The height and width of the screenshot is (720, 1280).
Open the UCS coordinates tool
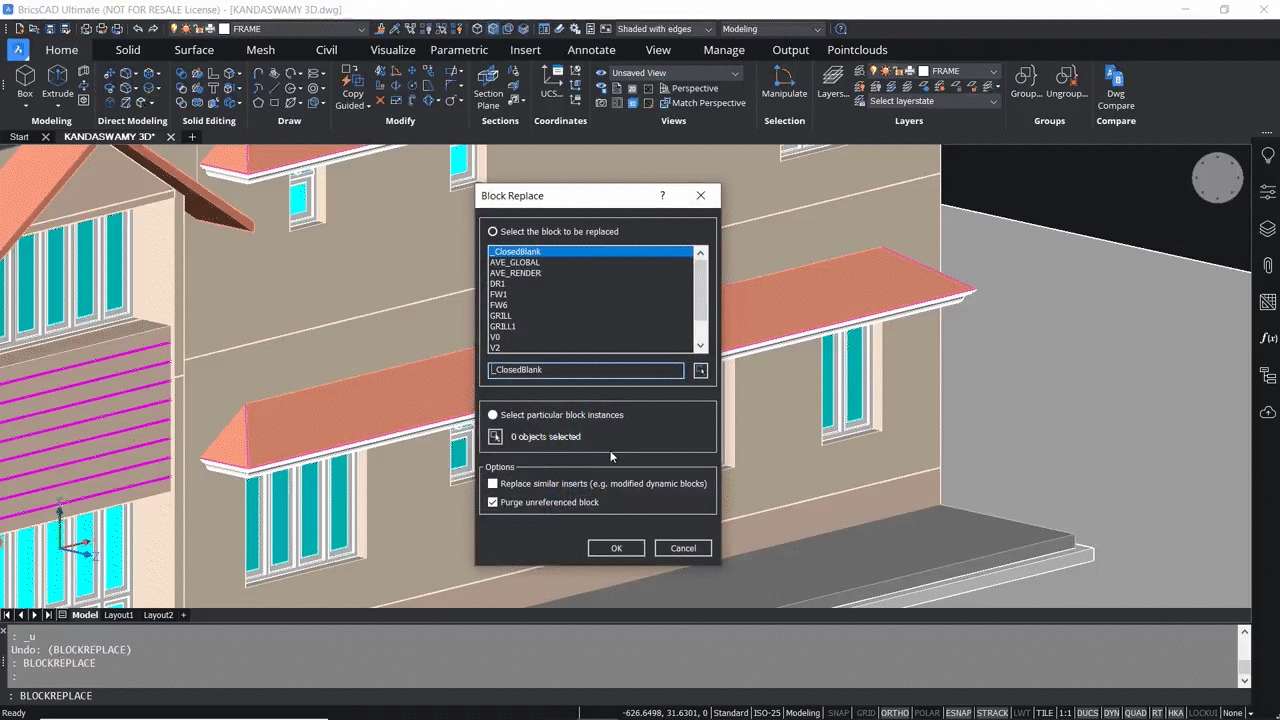pos(552,82)
